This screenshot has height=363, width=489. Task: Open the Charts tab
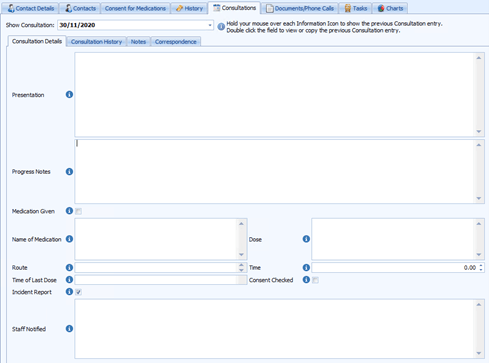[390, 8]
